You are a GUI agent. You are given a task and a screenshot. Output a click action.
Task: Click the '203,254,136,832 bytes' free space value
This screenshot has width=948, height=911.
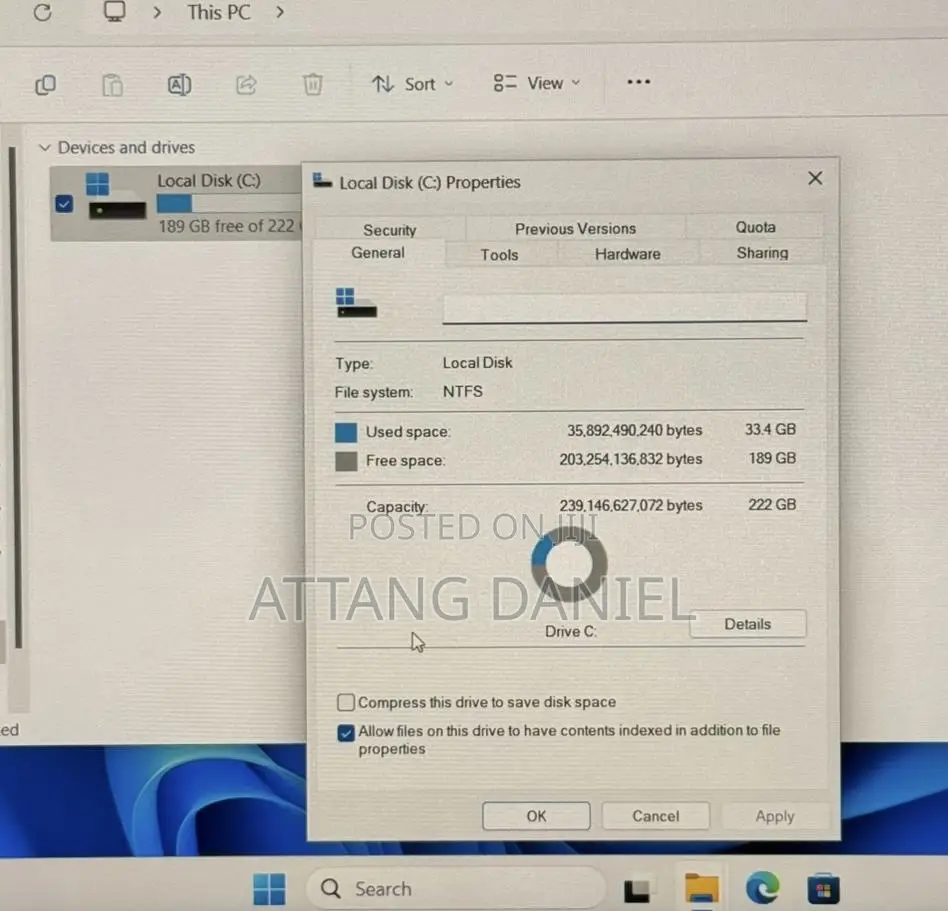(x=631, y=459)
